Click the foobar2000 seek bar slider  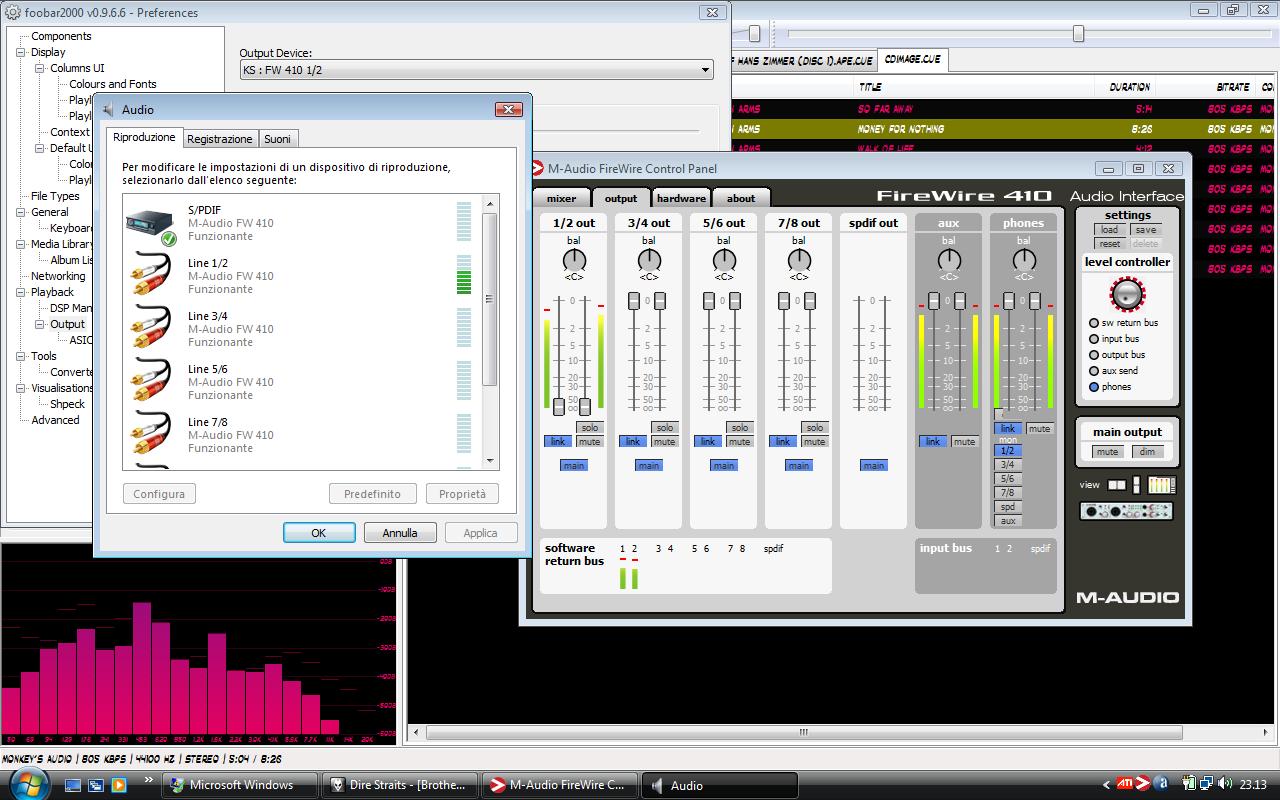point(1078,34)
